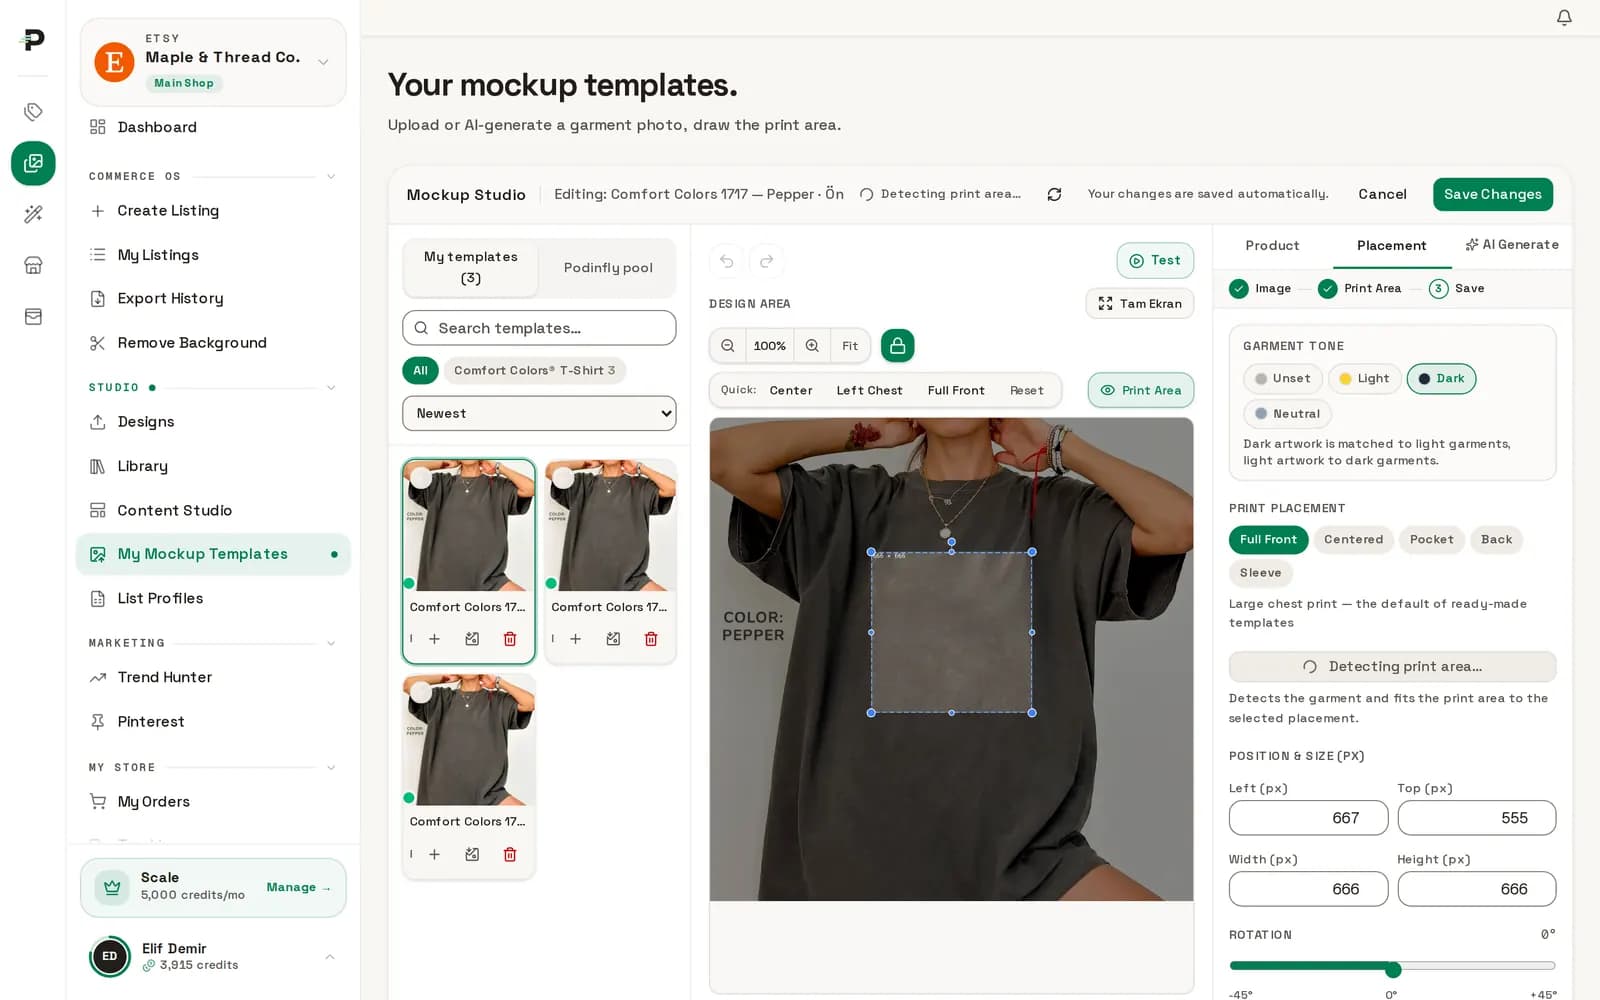Screen dimensions: 1600x1000
Task: Set garment tone to Light
Action: (x=1364, y=379)
